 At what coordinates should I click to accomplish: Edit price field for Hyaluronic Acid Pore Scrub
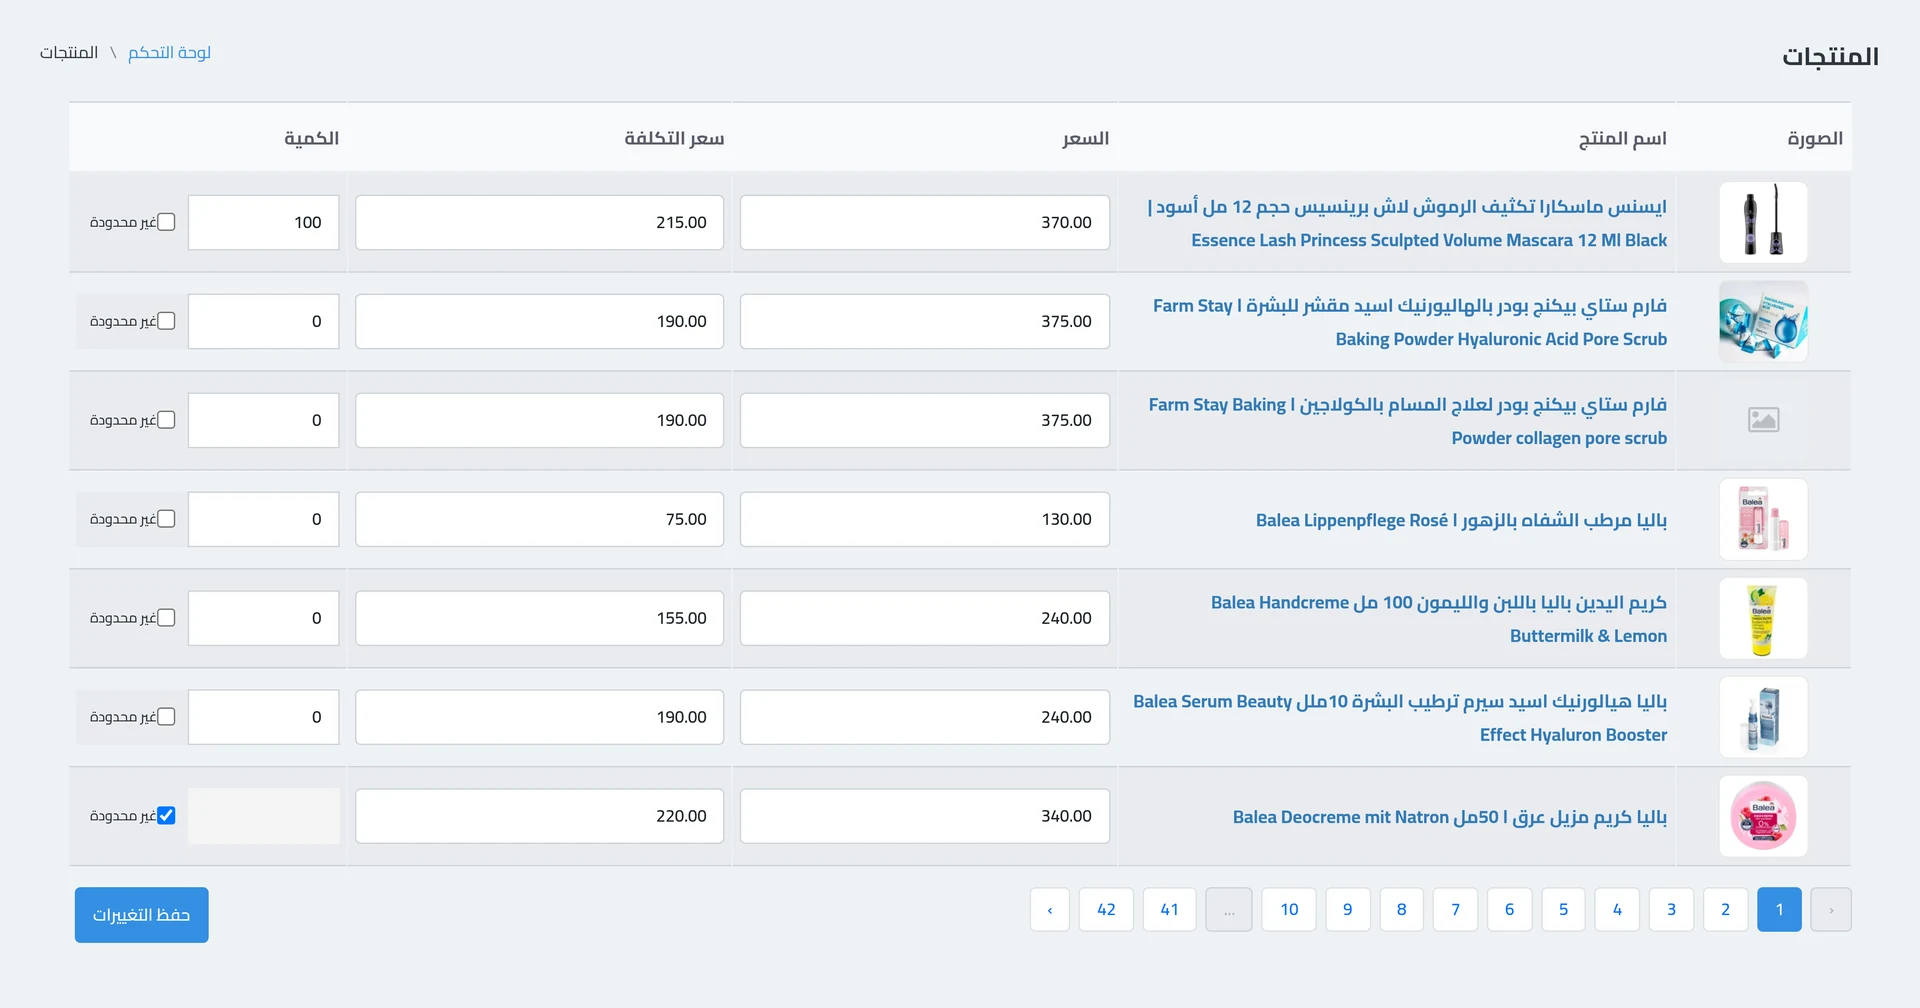pos(925,321)
